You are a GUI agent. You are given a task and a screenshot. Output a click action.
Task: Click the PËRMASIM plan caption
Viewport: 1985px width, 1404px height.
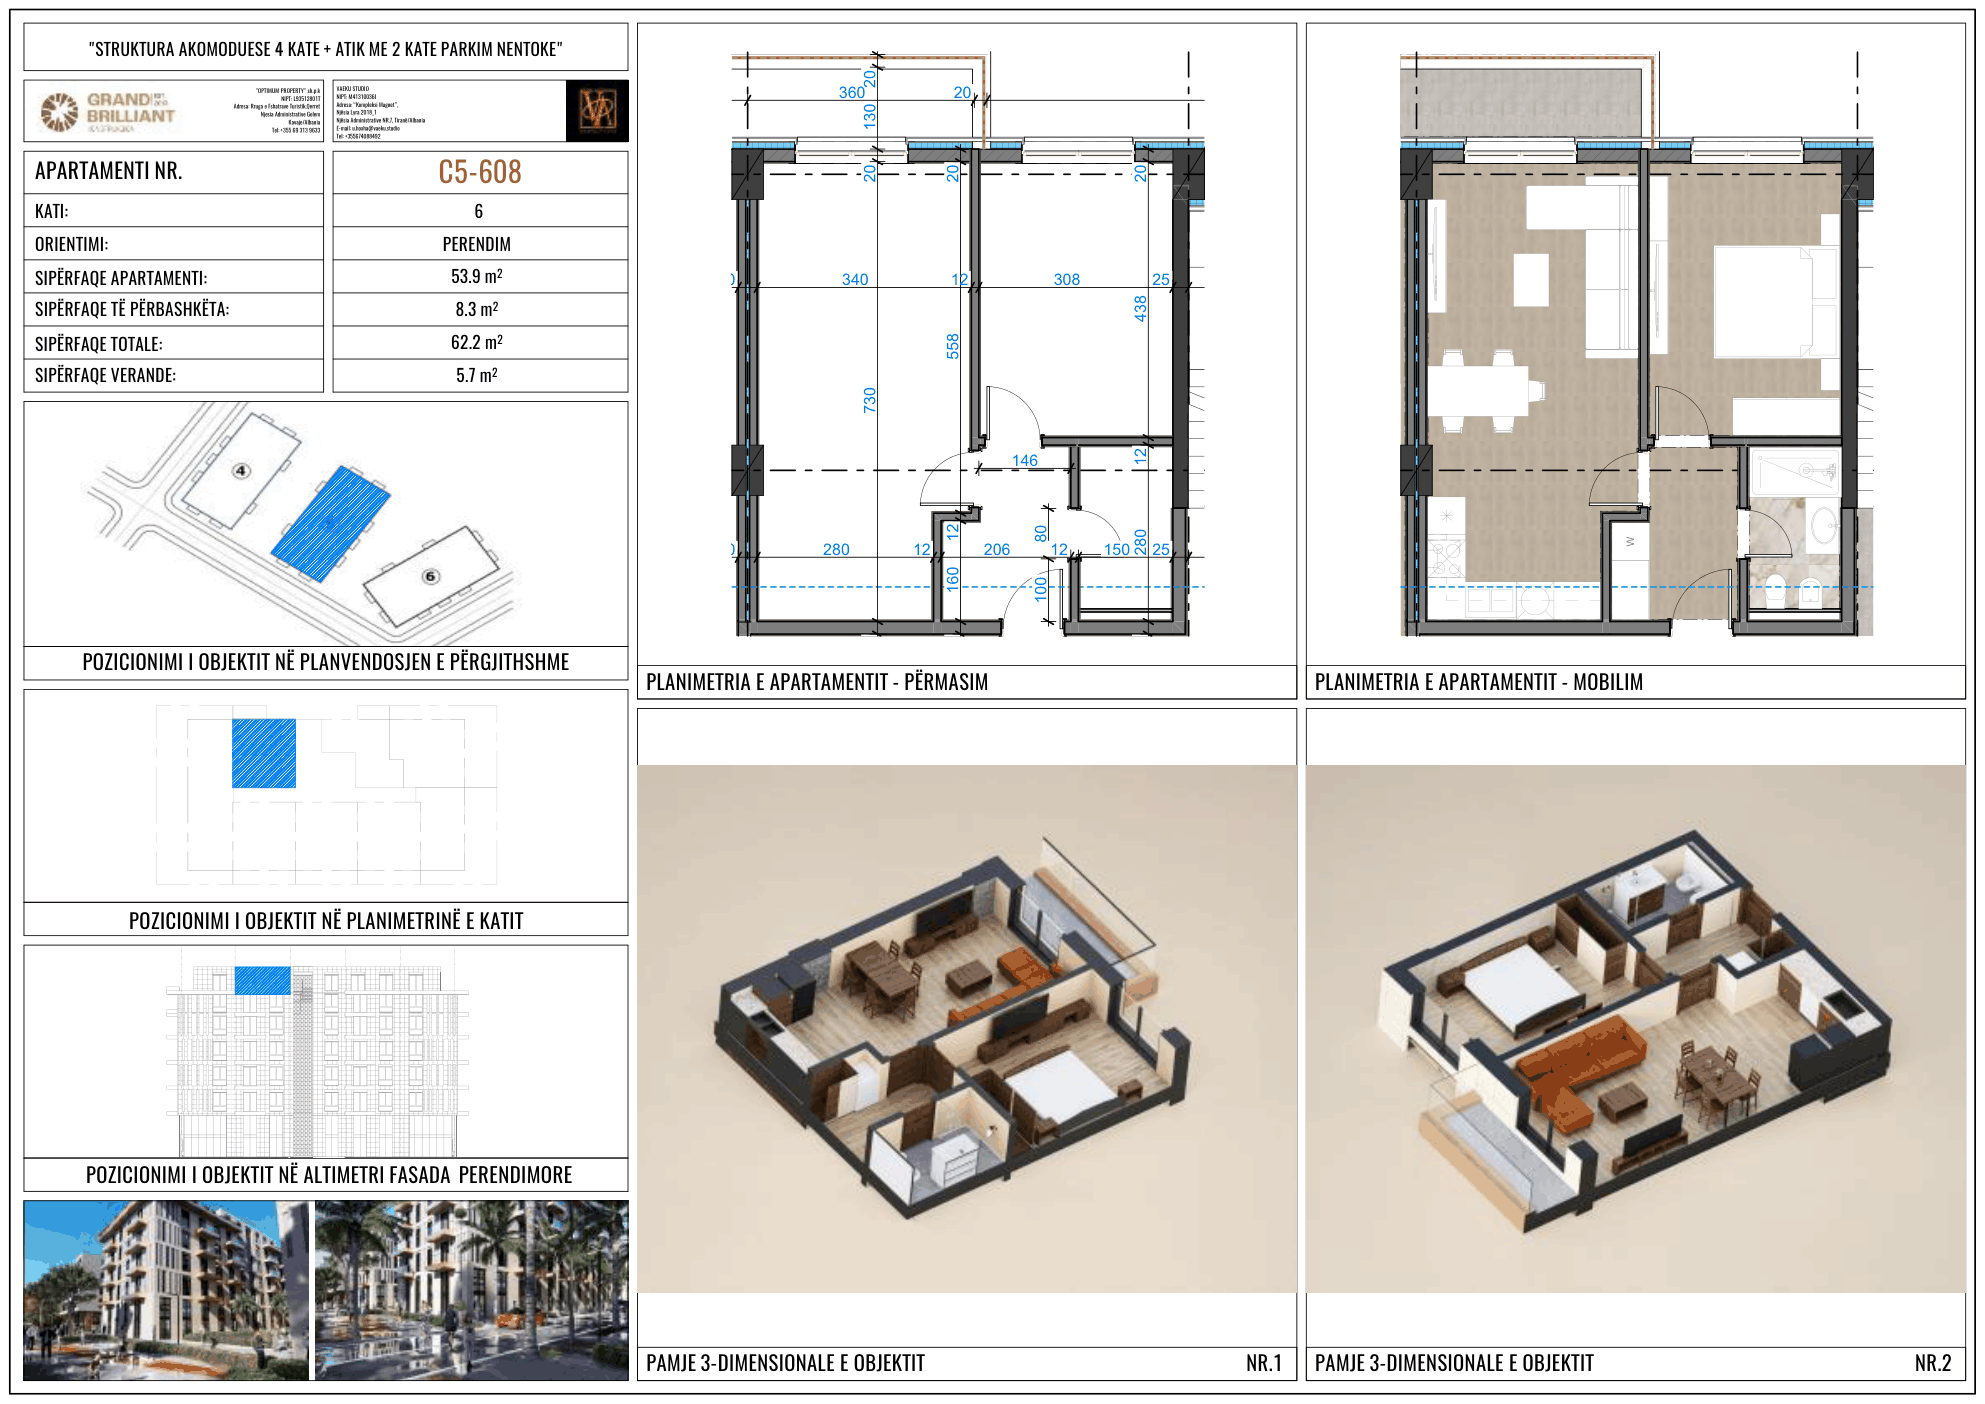pos(817,682)
